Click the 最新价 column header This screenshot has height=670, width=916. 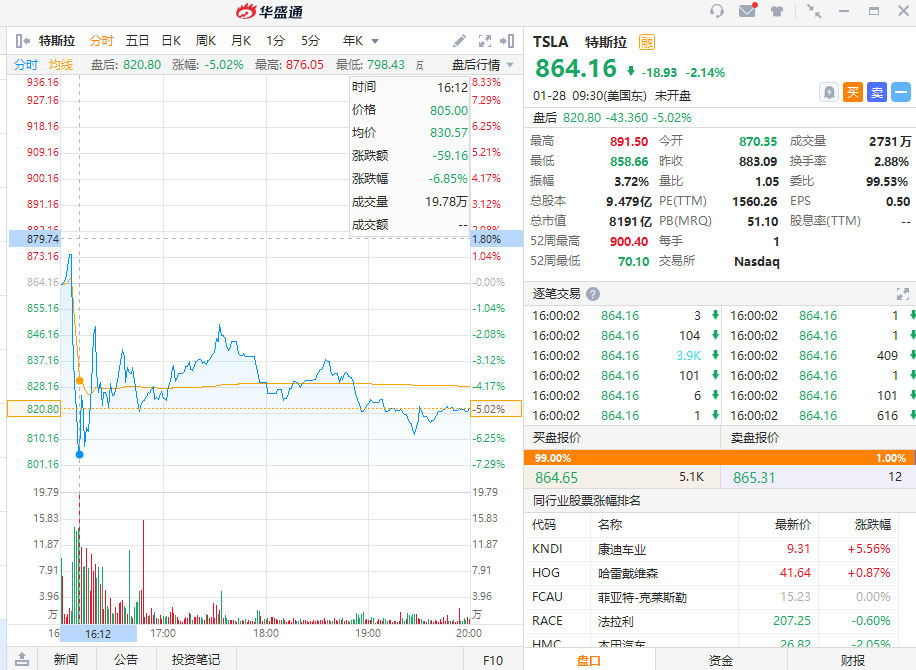[x=793, y=525]
